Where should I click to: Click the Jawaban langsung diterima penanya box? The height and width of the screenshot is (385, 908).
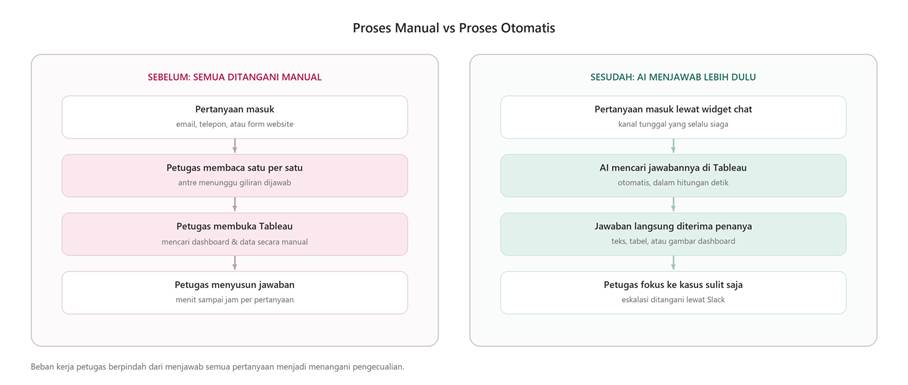[673, 234]
